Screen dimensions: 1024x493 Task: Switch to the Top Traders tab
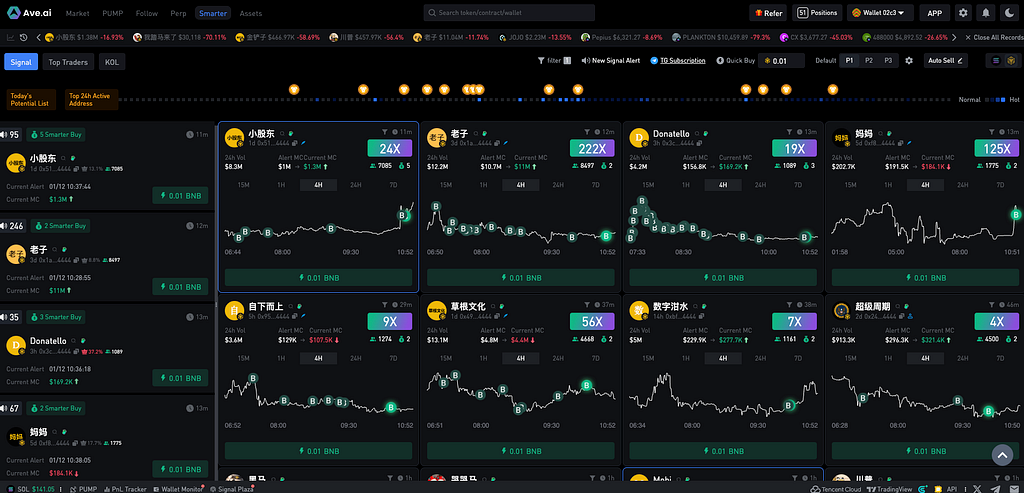[68, 62]
